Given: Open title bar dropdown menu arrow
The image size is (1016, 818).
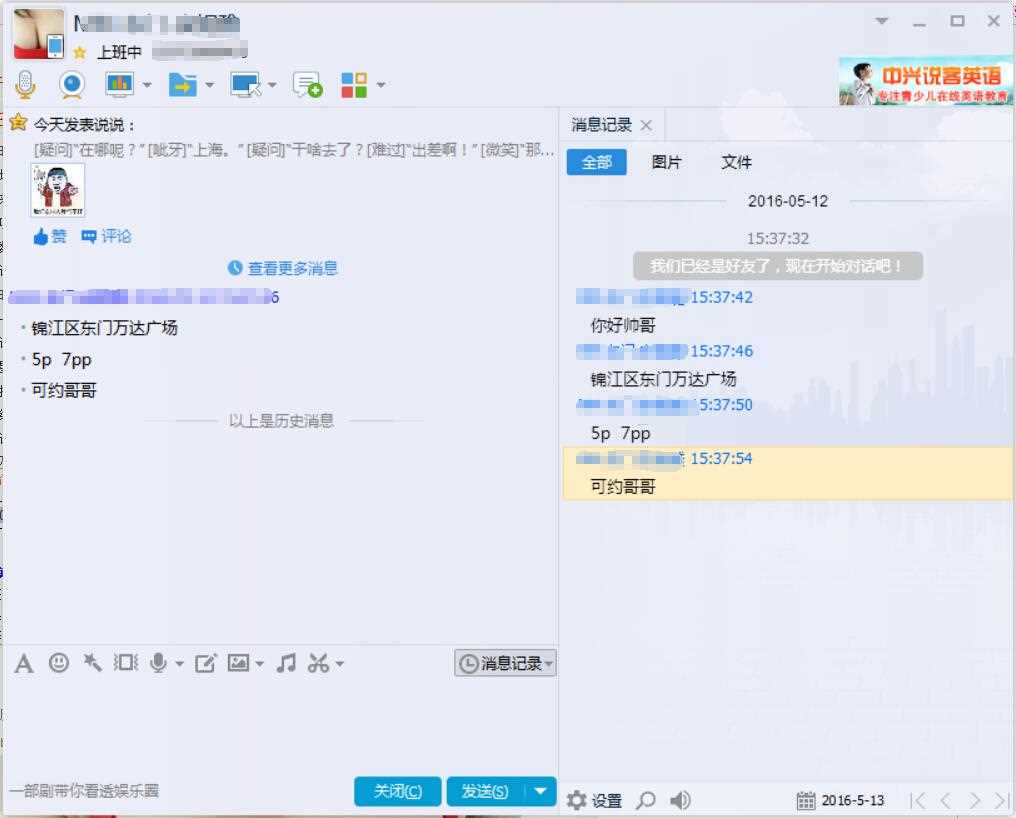Looking at the screenshot, I should (x=882, y=21).
